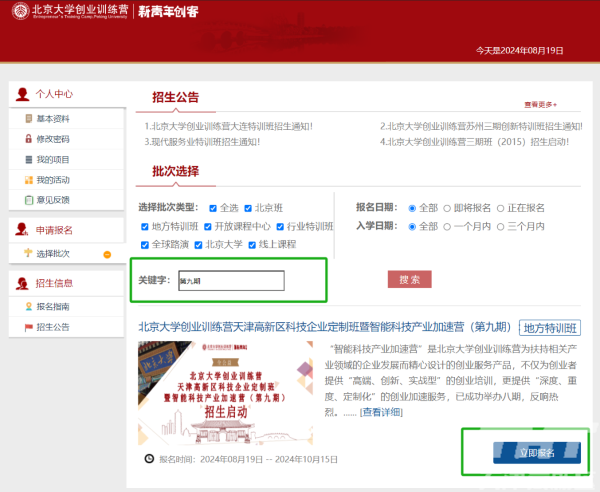The height and width of the screenshot is (492, 600).
Task: Click the 招生启动 course poster thumbnail
Action: pyautogui.click(x=225, y=393)
